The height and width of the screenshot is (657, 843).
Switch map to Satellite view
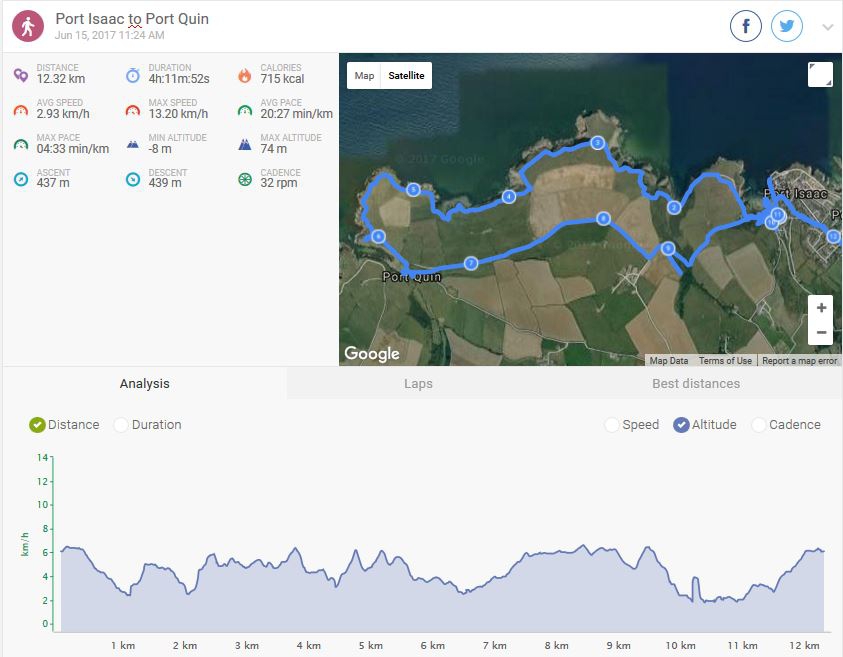[x=406, y=76]
